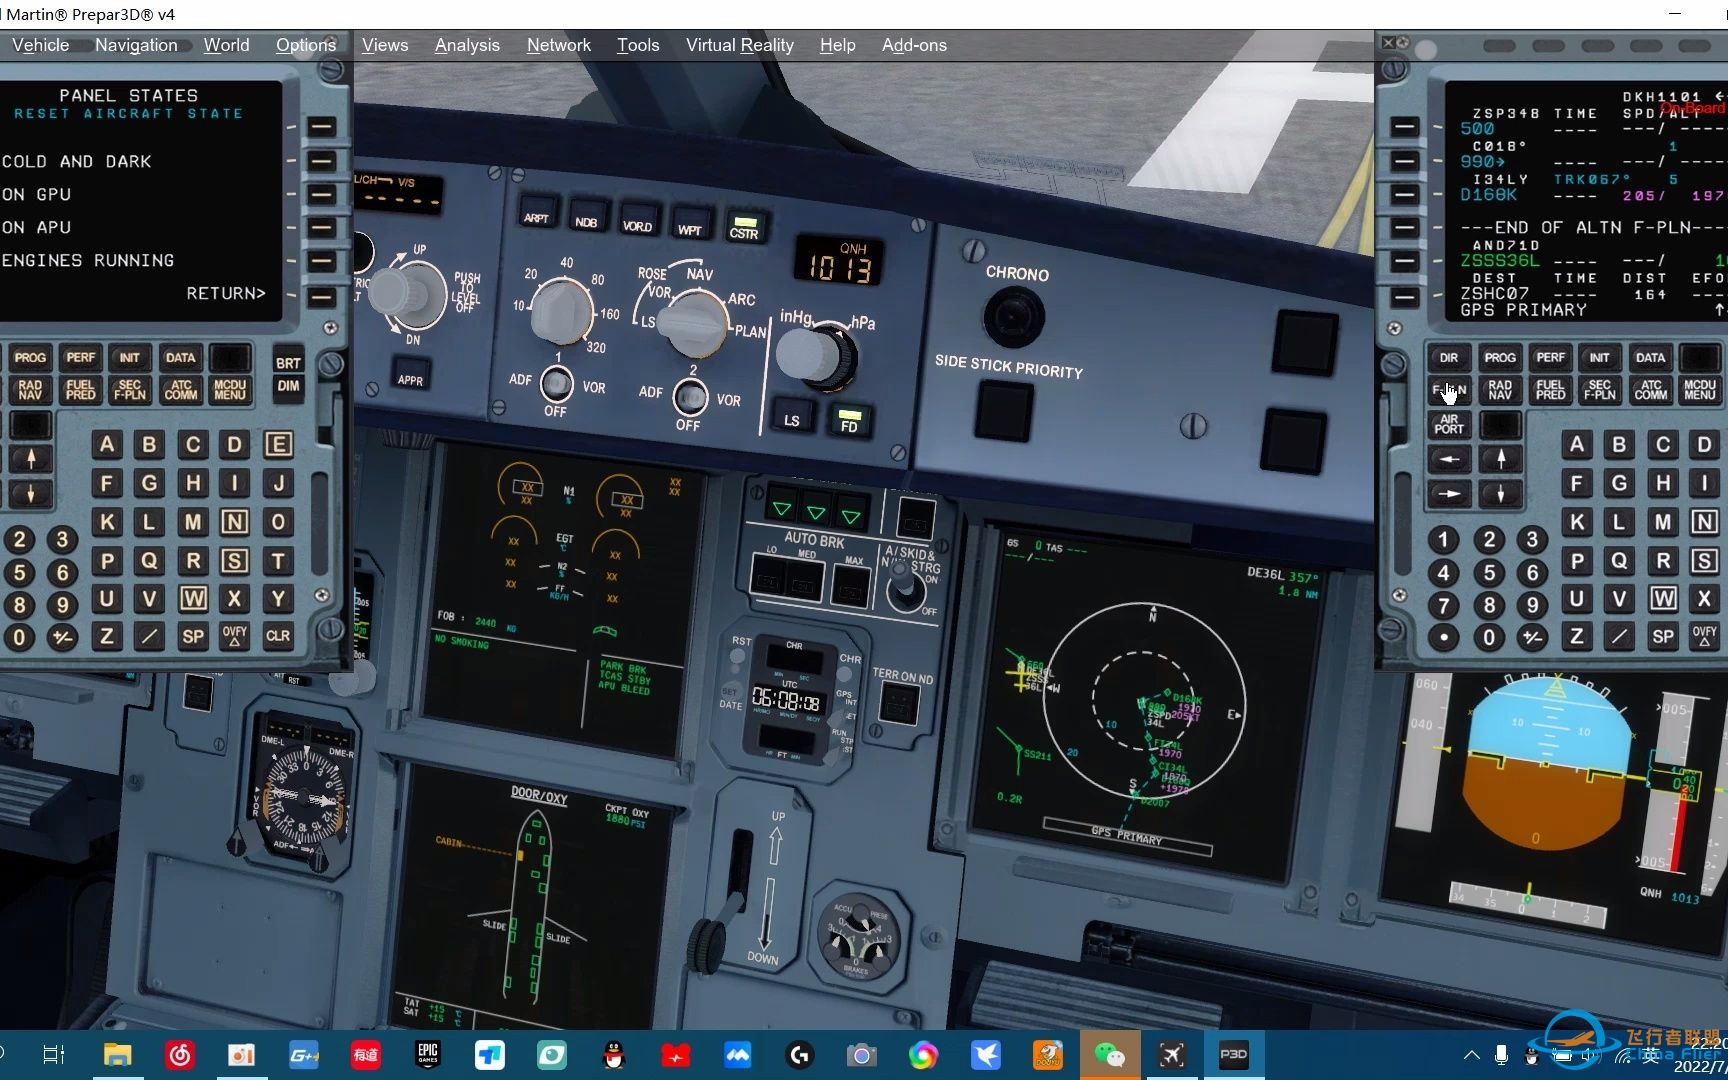This screenshot has width=1728, height=1080.
Task: Toggle the FD flight director button
Action: (849, 421)
